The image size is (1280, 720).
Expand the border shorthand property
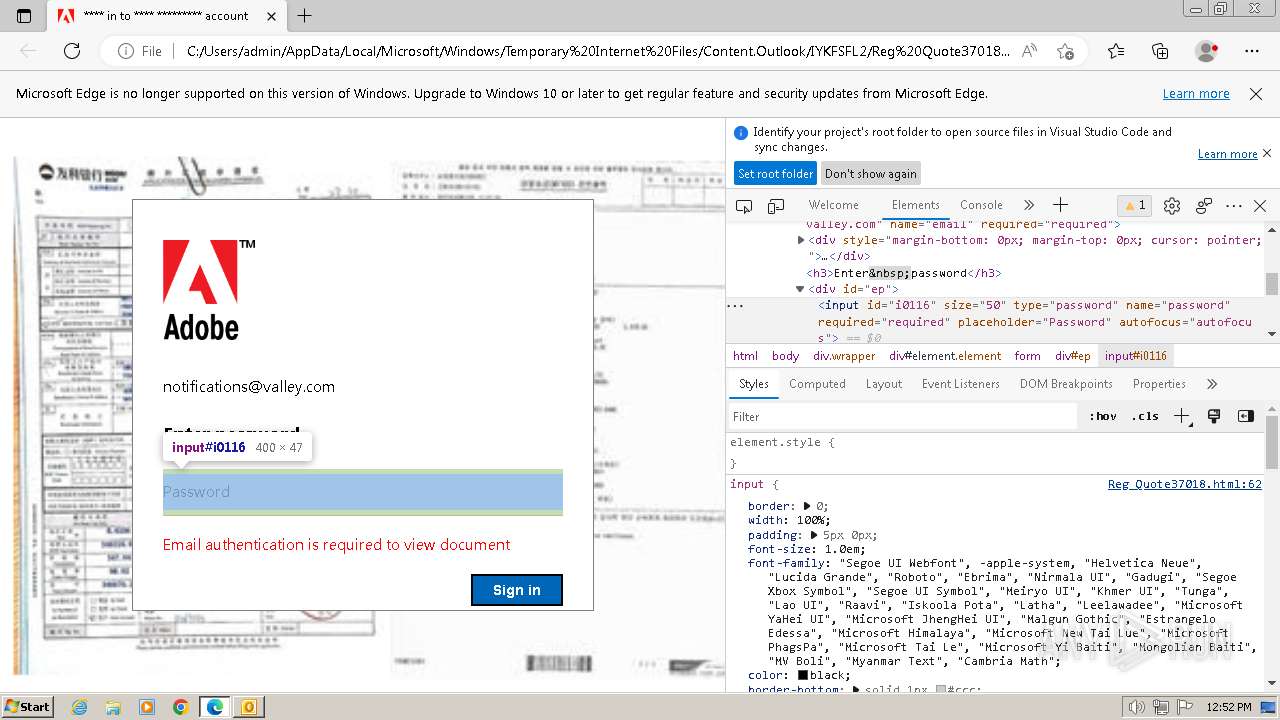pyautogui.click(x=808, y=506)
